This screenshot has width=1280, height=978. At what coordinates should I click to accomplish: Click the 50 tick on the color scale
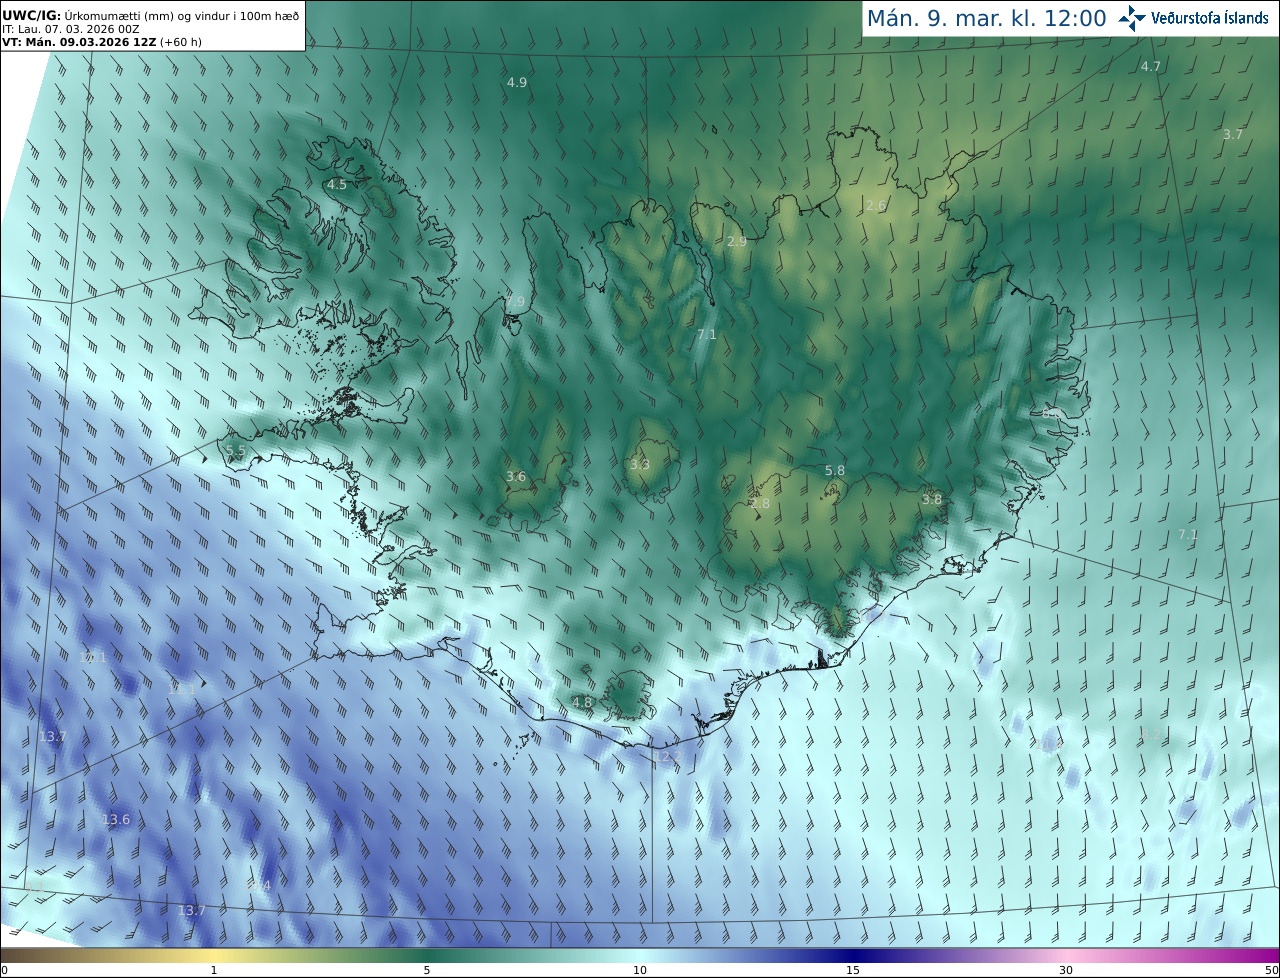point(1272,970)
